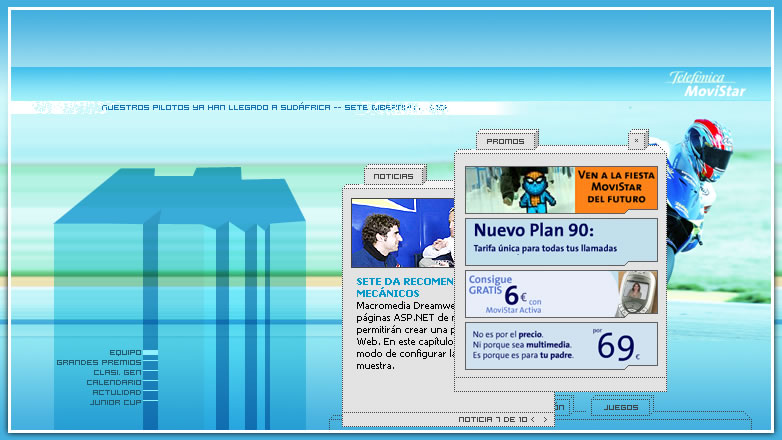This screenshot has width=782, height=440.
Task: Open the 'Ven a la fiesta MoviStar' banner
Action: coord(561,190)
